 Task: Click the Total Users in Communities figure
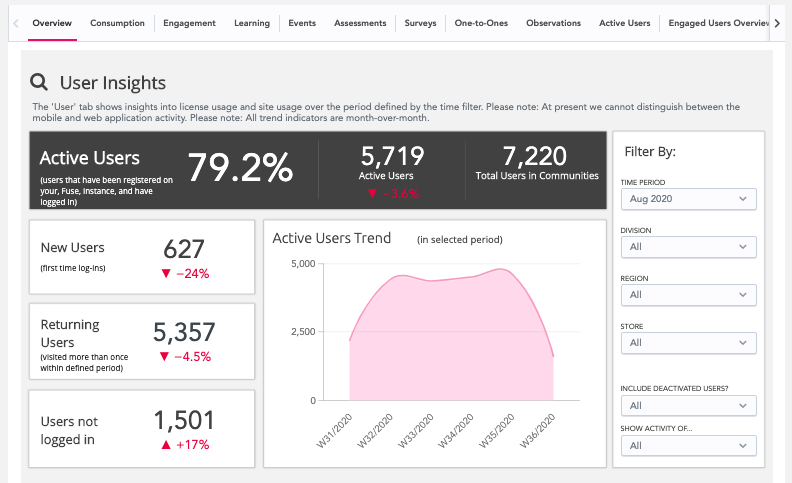tap(536, 156)
